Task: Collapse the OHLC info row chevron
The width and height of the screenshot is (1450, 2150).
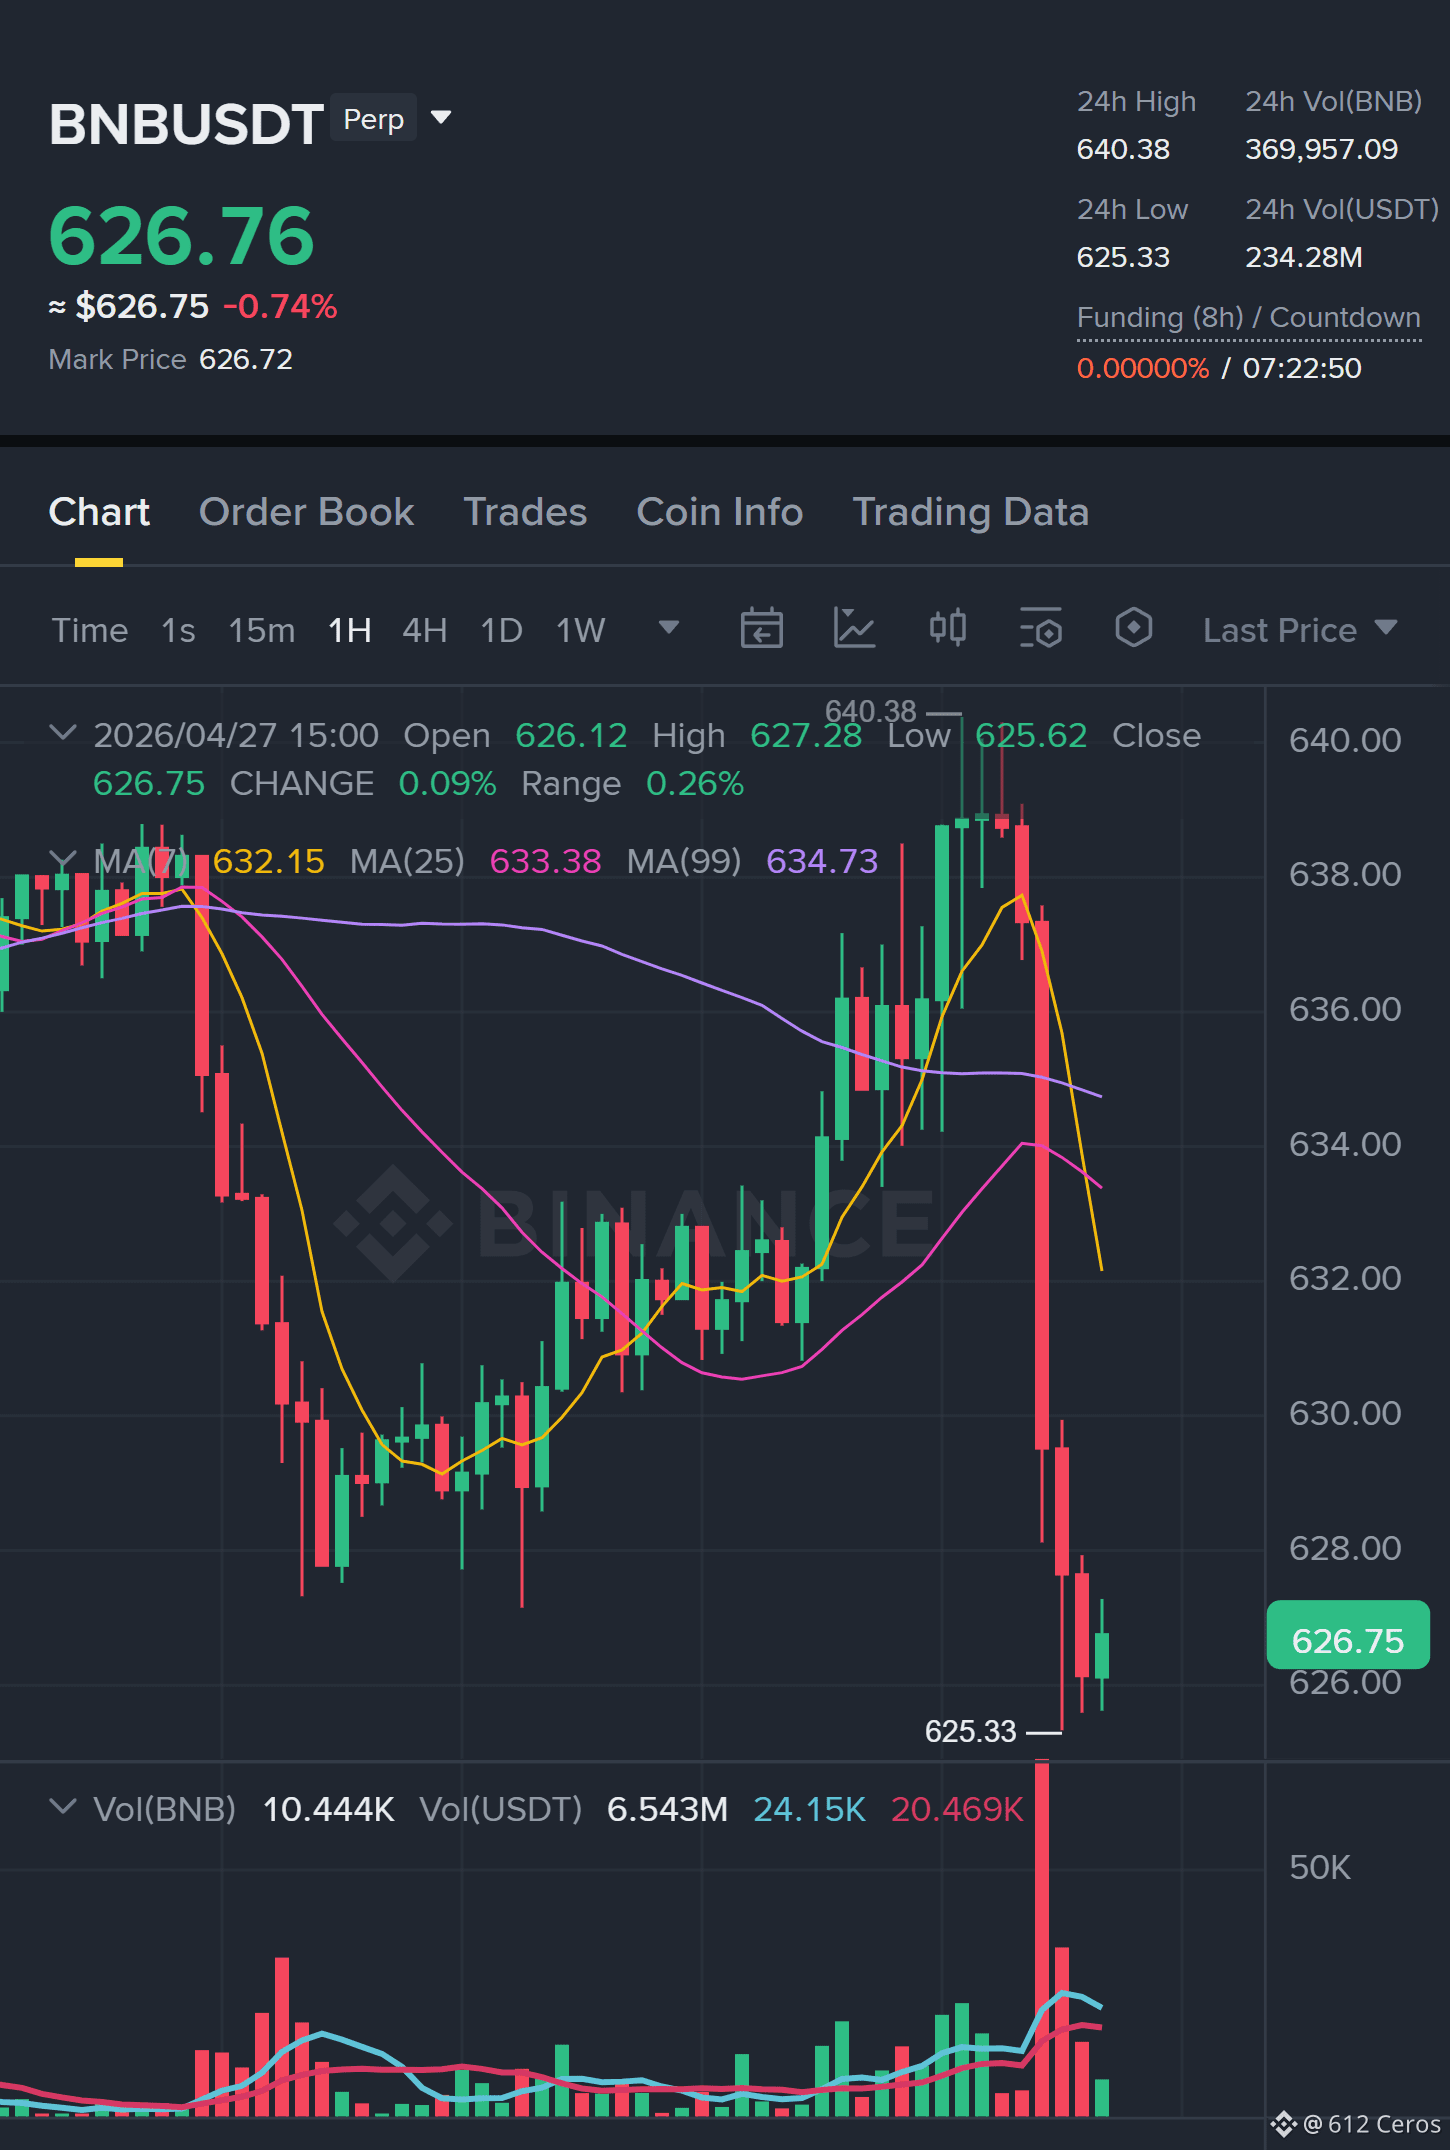Action: (x=62, y=733)
